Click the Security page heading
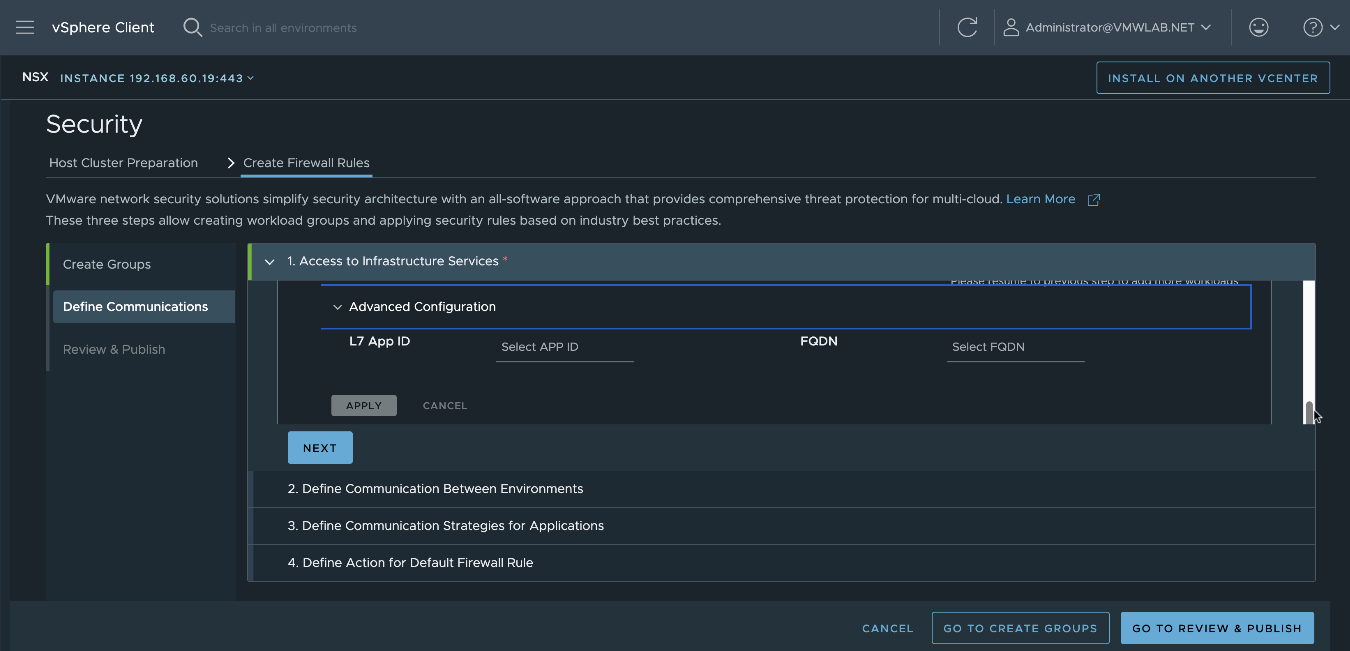This screenshot has height=651, width=1350. [x=94, y=124]
